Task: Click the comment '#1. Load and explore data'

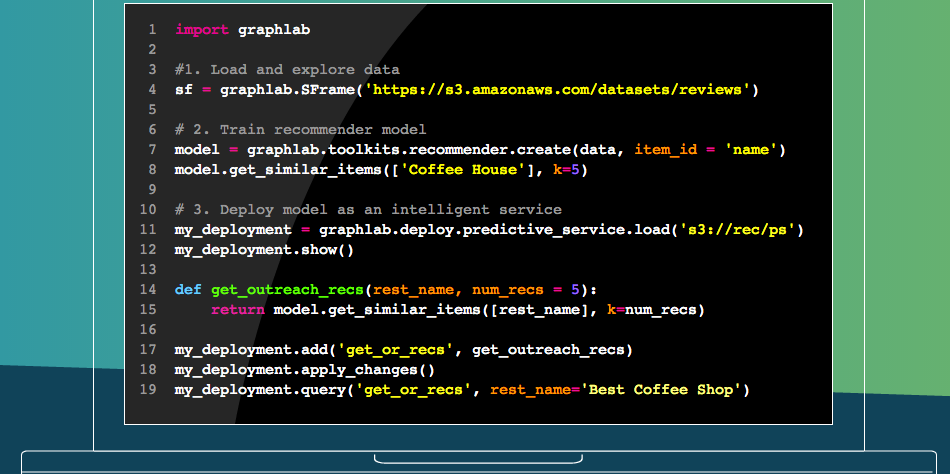Action: [x=287, y=70]
